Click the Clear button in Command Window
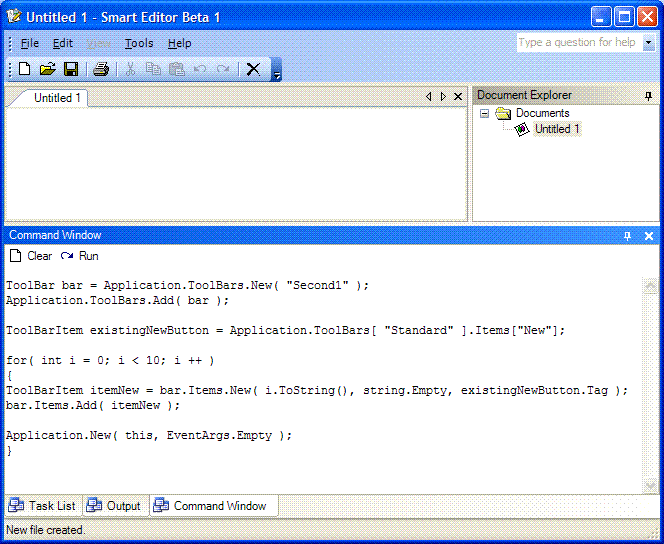 click(x=31, y=256)
